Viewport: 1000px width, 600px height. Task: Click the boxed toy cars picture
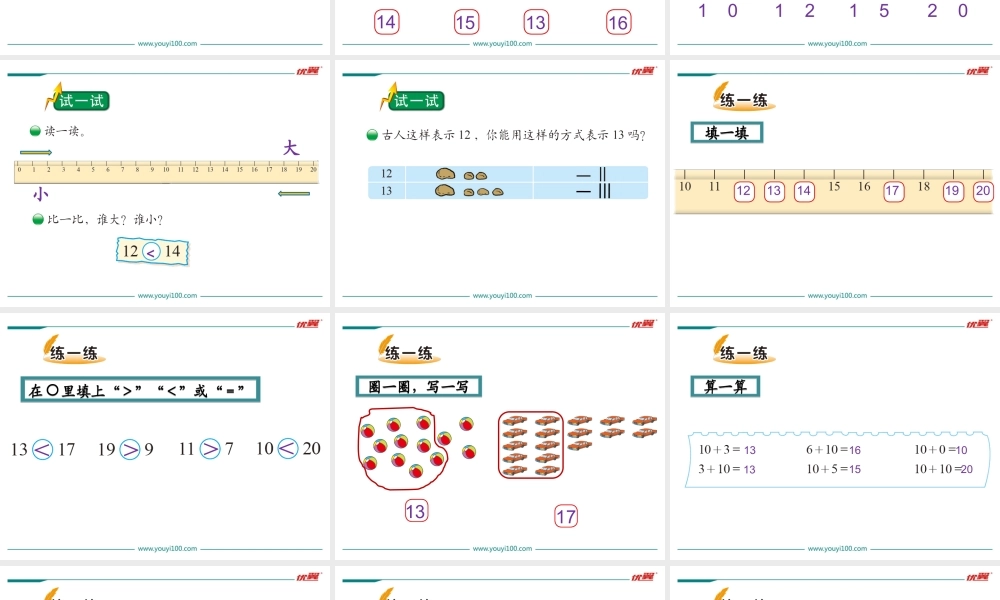point(531,445)
